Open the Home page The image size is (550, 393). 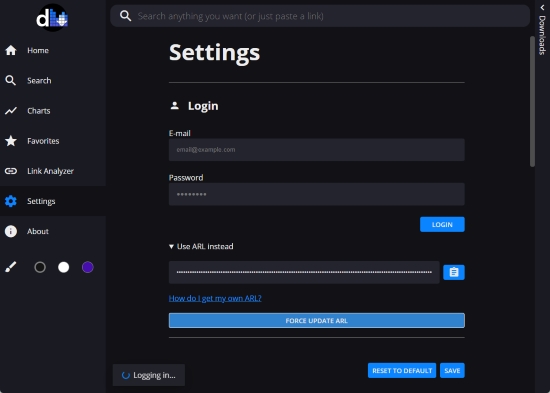[53, 50]
